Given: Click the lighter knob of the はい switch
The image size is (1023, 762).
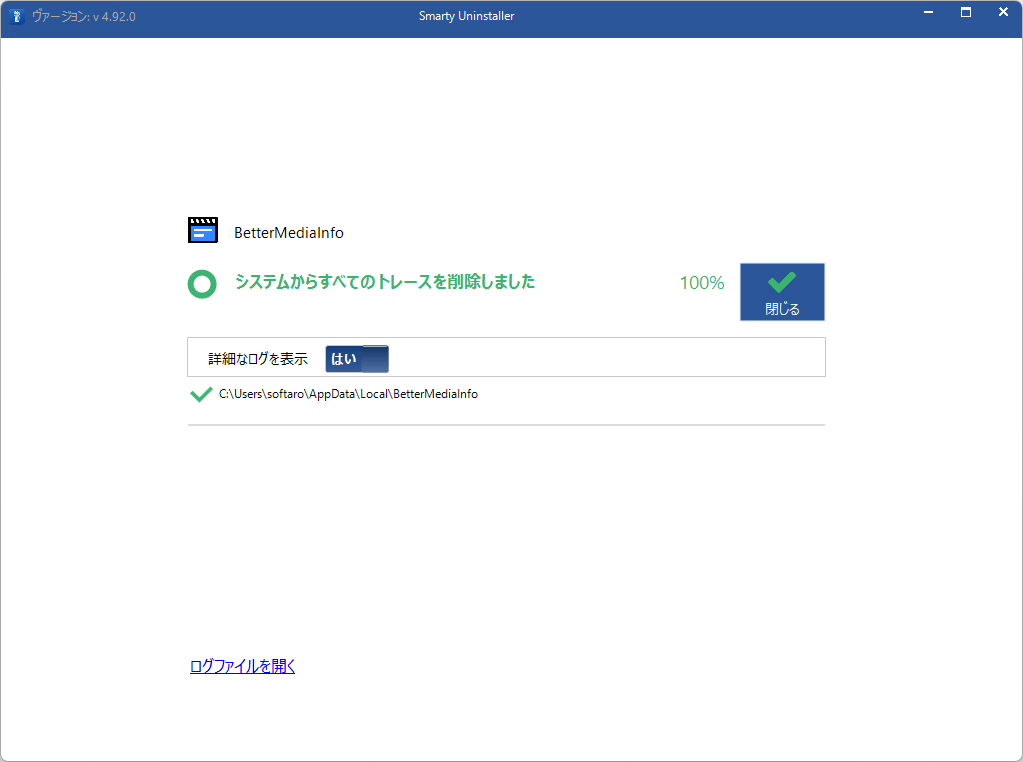Looking at the screenshot, I should 374,359.
